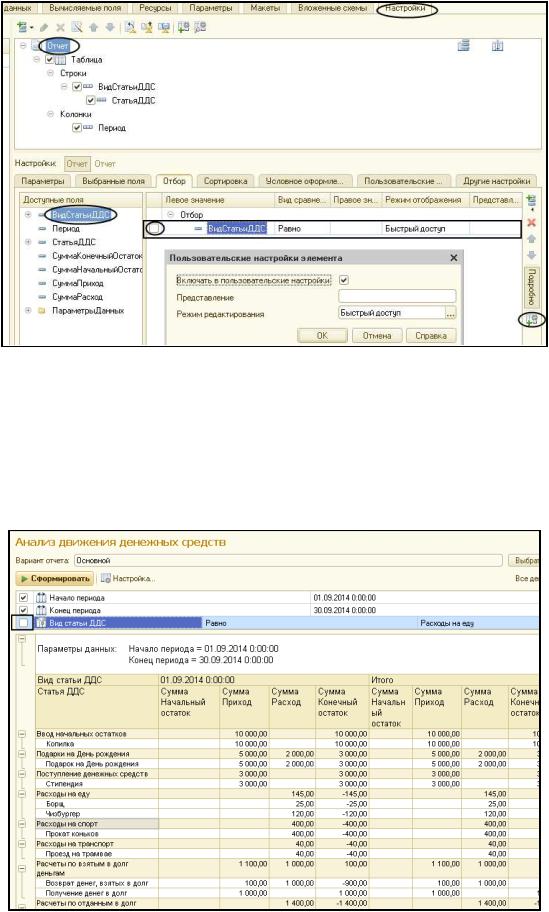Toggle the ВидСтатьиДДС filter row checkbox
Viewport: 549px width, 912px height.
point(155,229)
